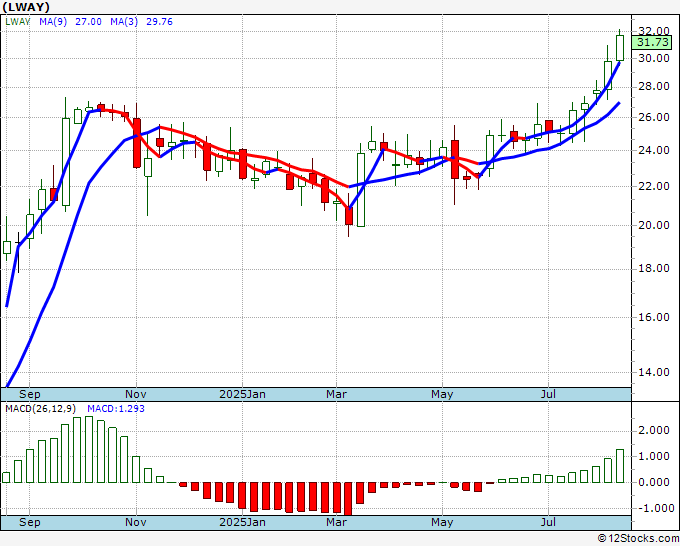Click May on the MACD panel time axis

[442, 522]
